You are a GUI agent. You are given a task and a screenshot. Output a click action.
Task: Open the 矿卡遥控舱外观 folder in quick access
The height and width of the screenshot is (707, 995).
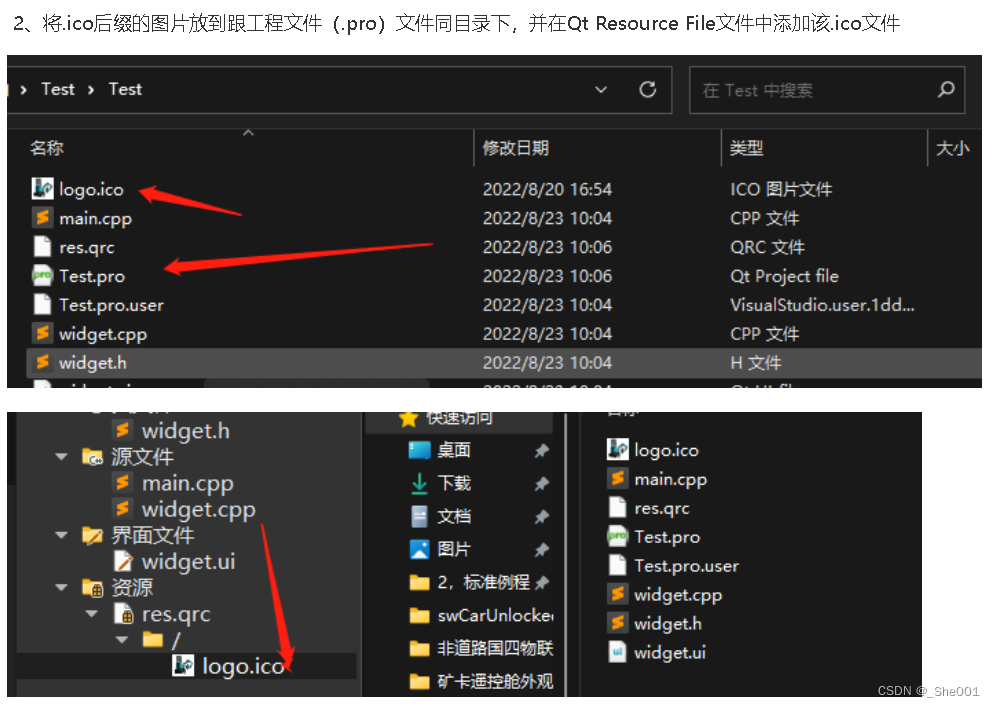tap(495, 681)
